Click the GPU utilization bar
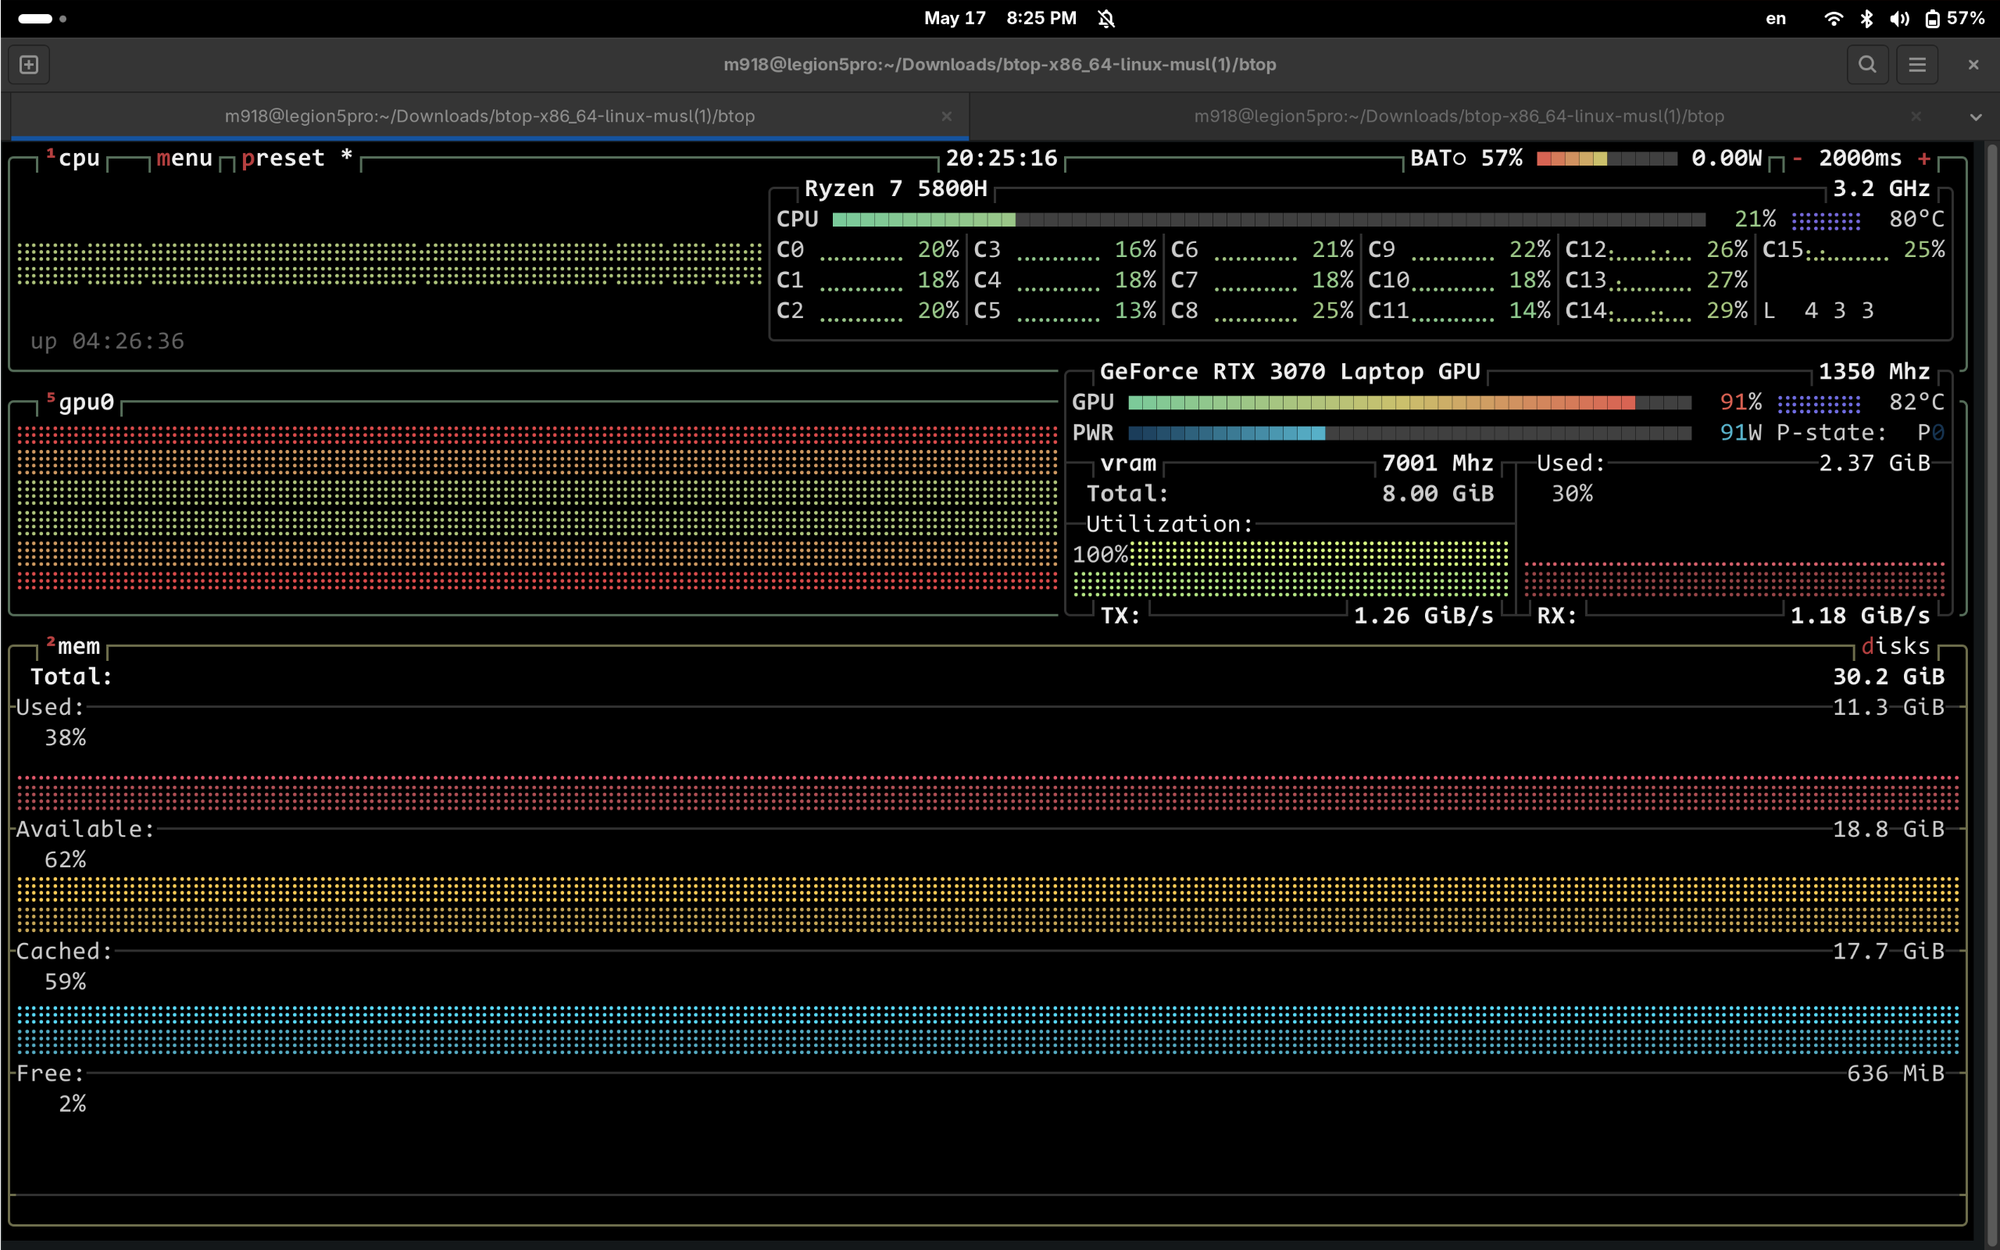The width and height of the screenshot is (2000, 1250). click(x=1410, y=402)
